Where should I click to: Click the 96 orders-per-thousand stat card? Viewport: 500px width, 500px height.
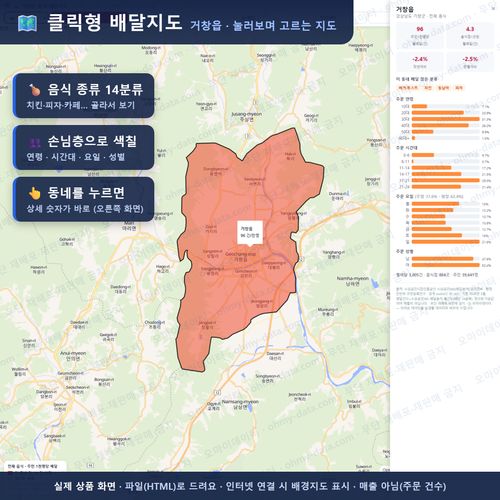pyautogui.click(x=420, y=36)
